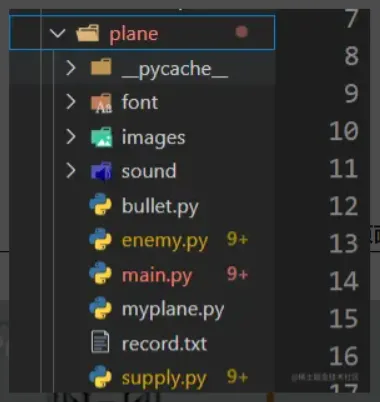Screen dimensions: 380x402
Task: Open the record.txt file
Action: 164,344
